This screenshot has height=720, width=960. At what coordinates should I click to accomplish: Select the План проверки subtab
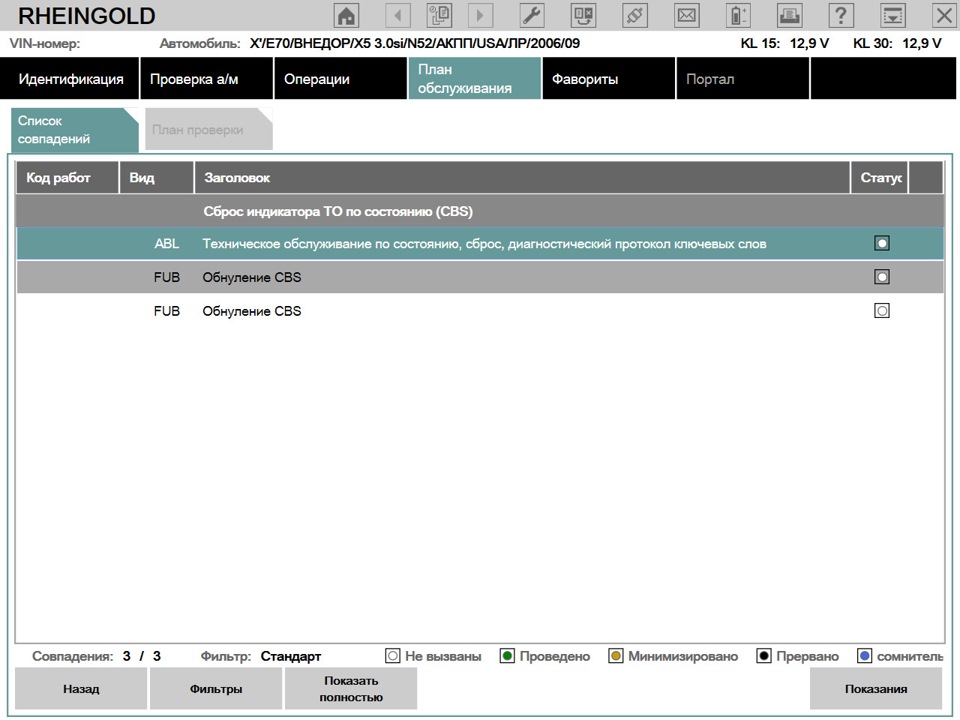click(209, 130)
